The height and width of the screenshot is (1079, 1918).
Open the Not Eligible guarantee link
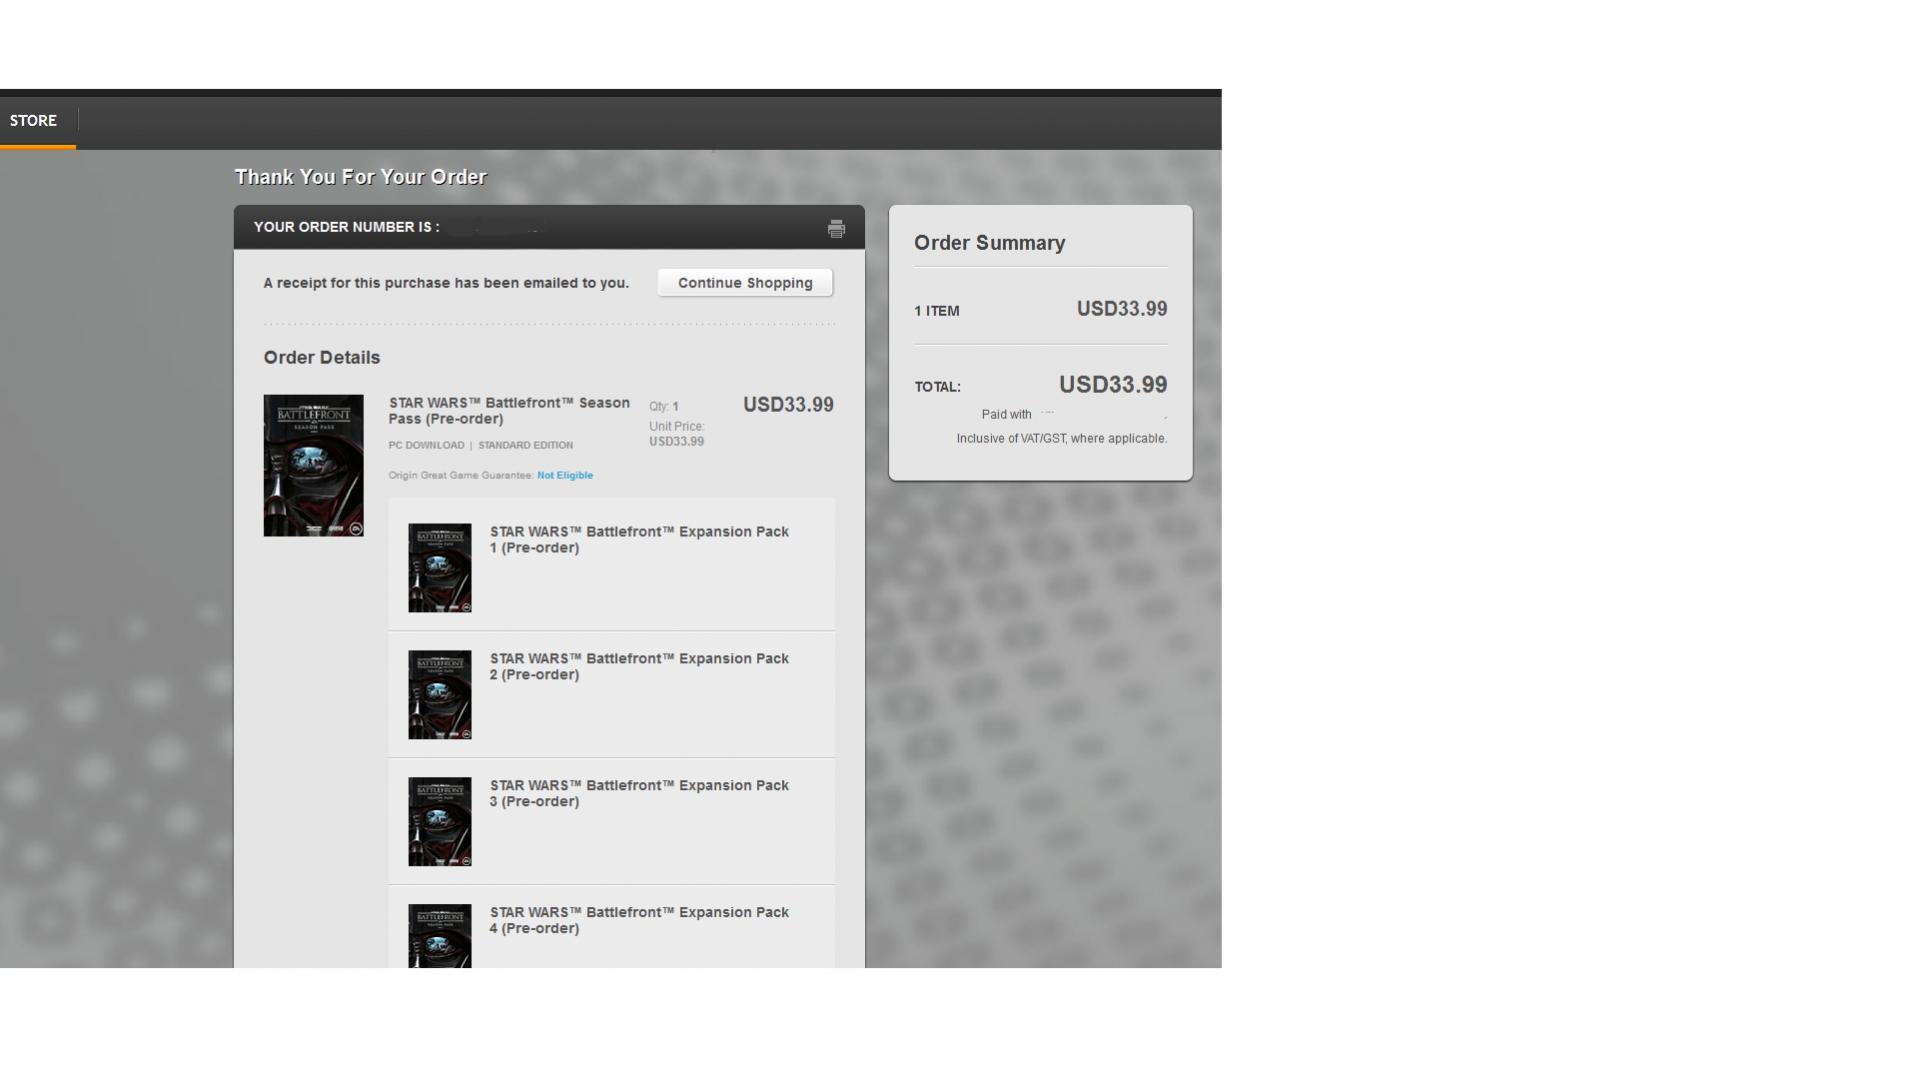point(565,476)
